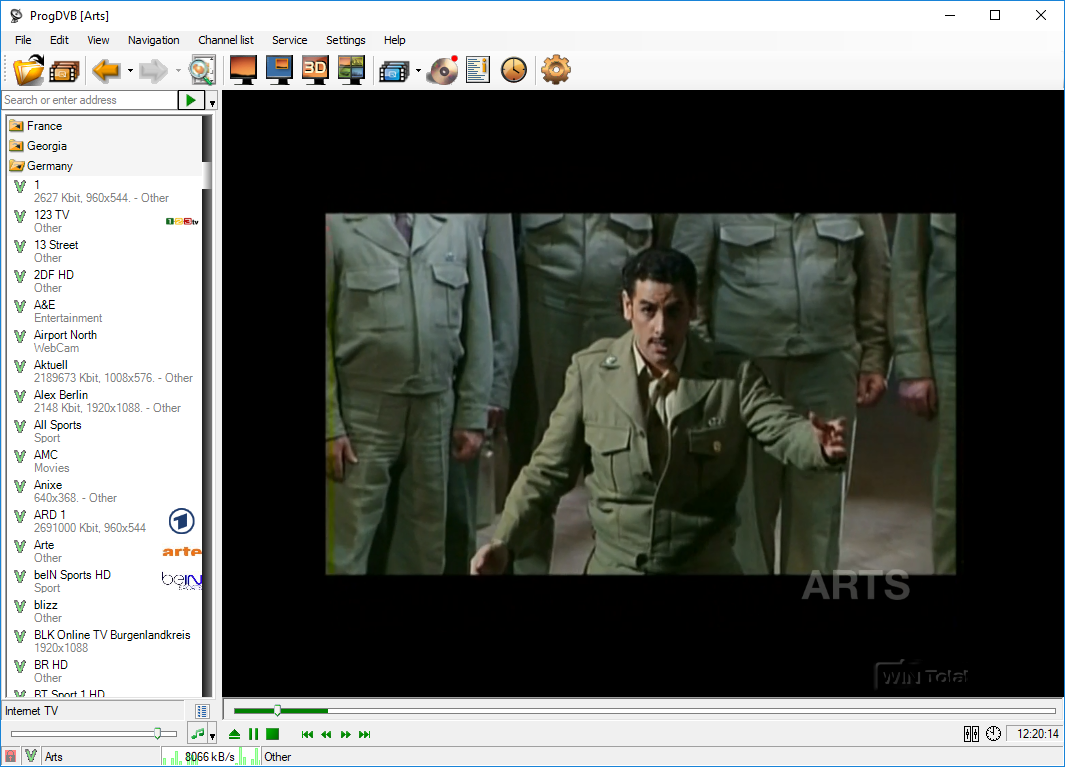Click the channel search magnifier icon

202,70
